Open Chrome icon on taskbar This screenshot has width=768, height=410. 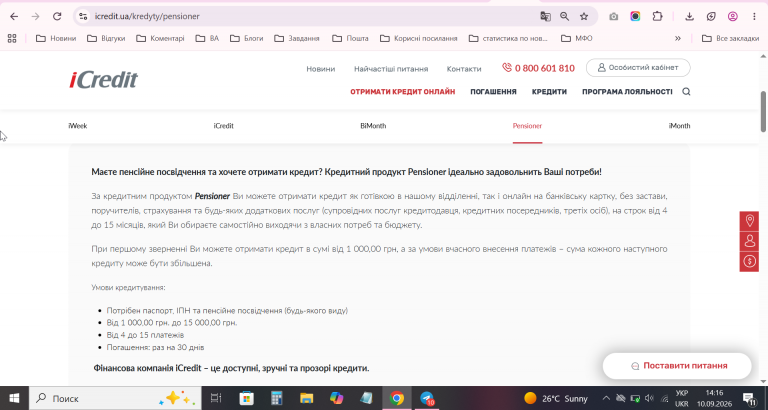[397, 398]
